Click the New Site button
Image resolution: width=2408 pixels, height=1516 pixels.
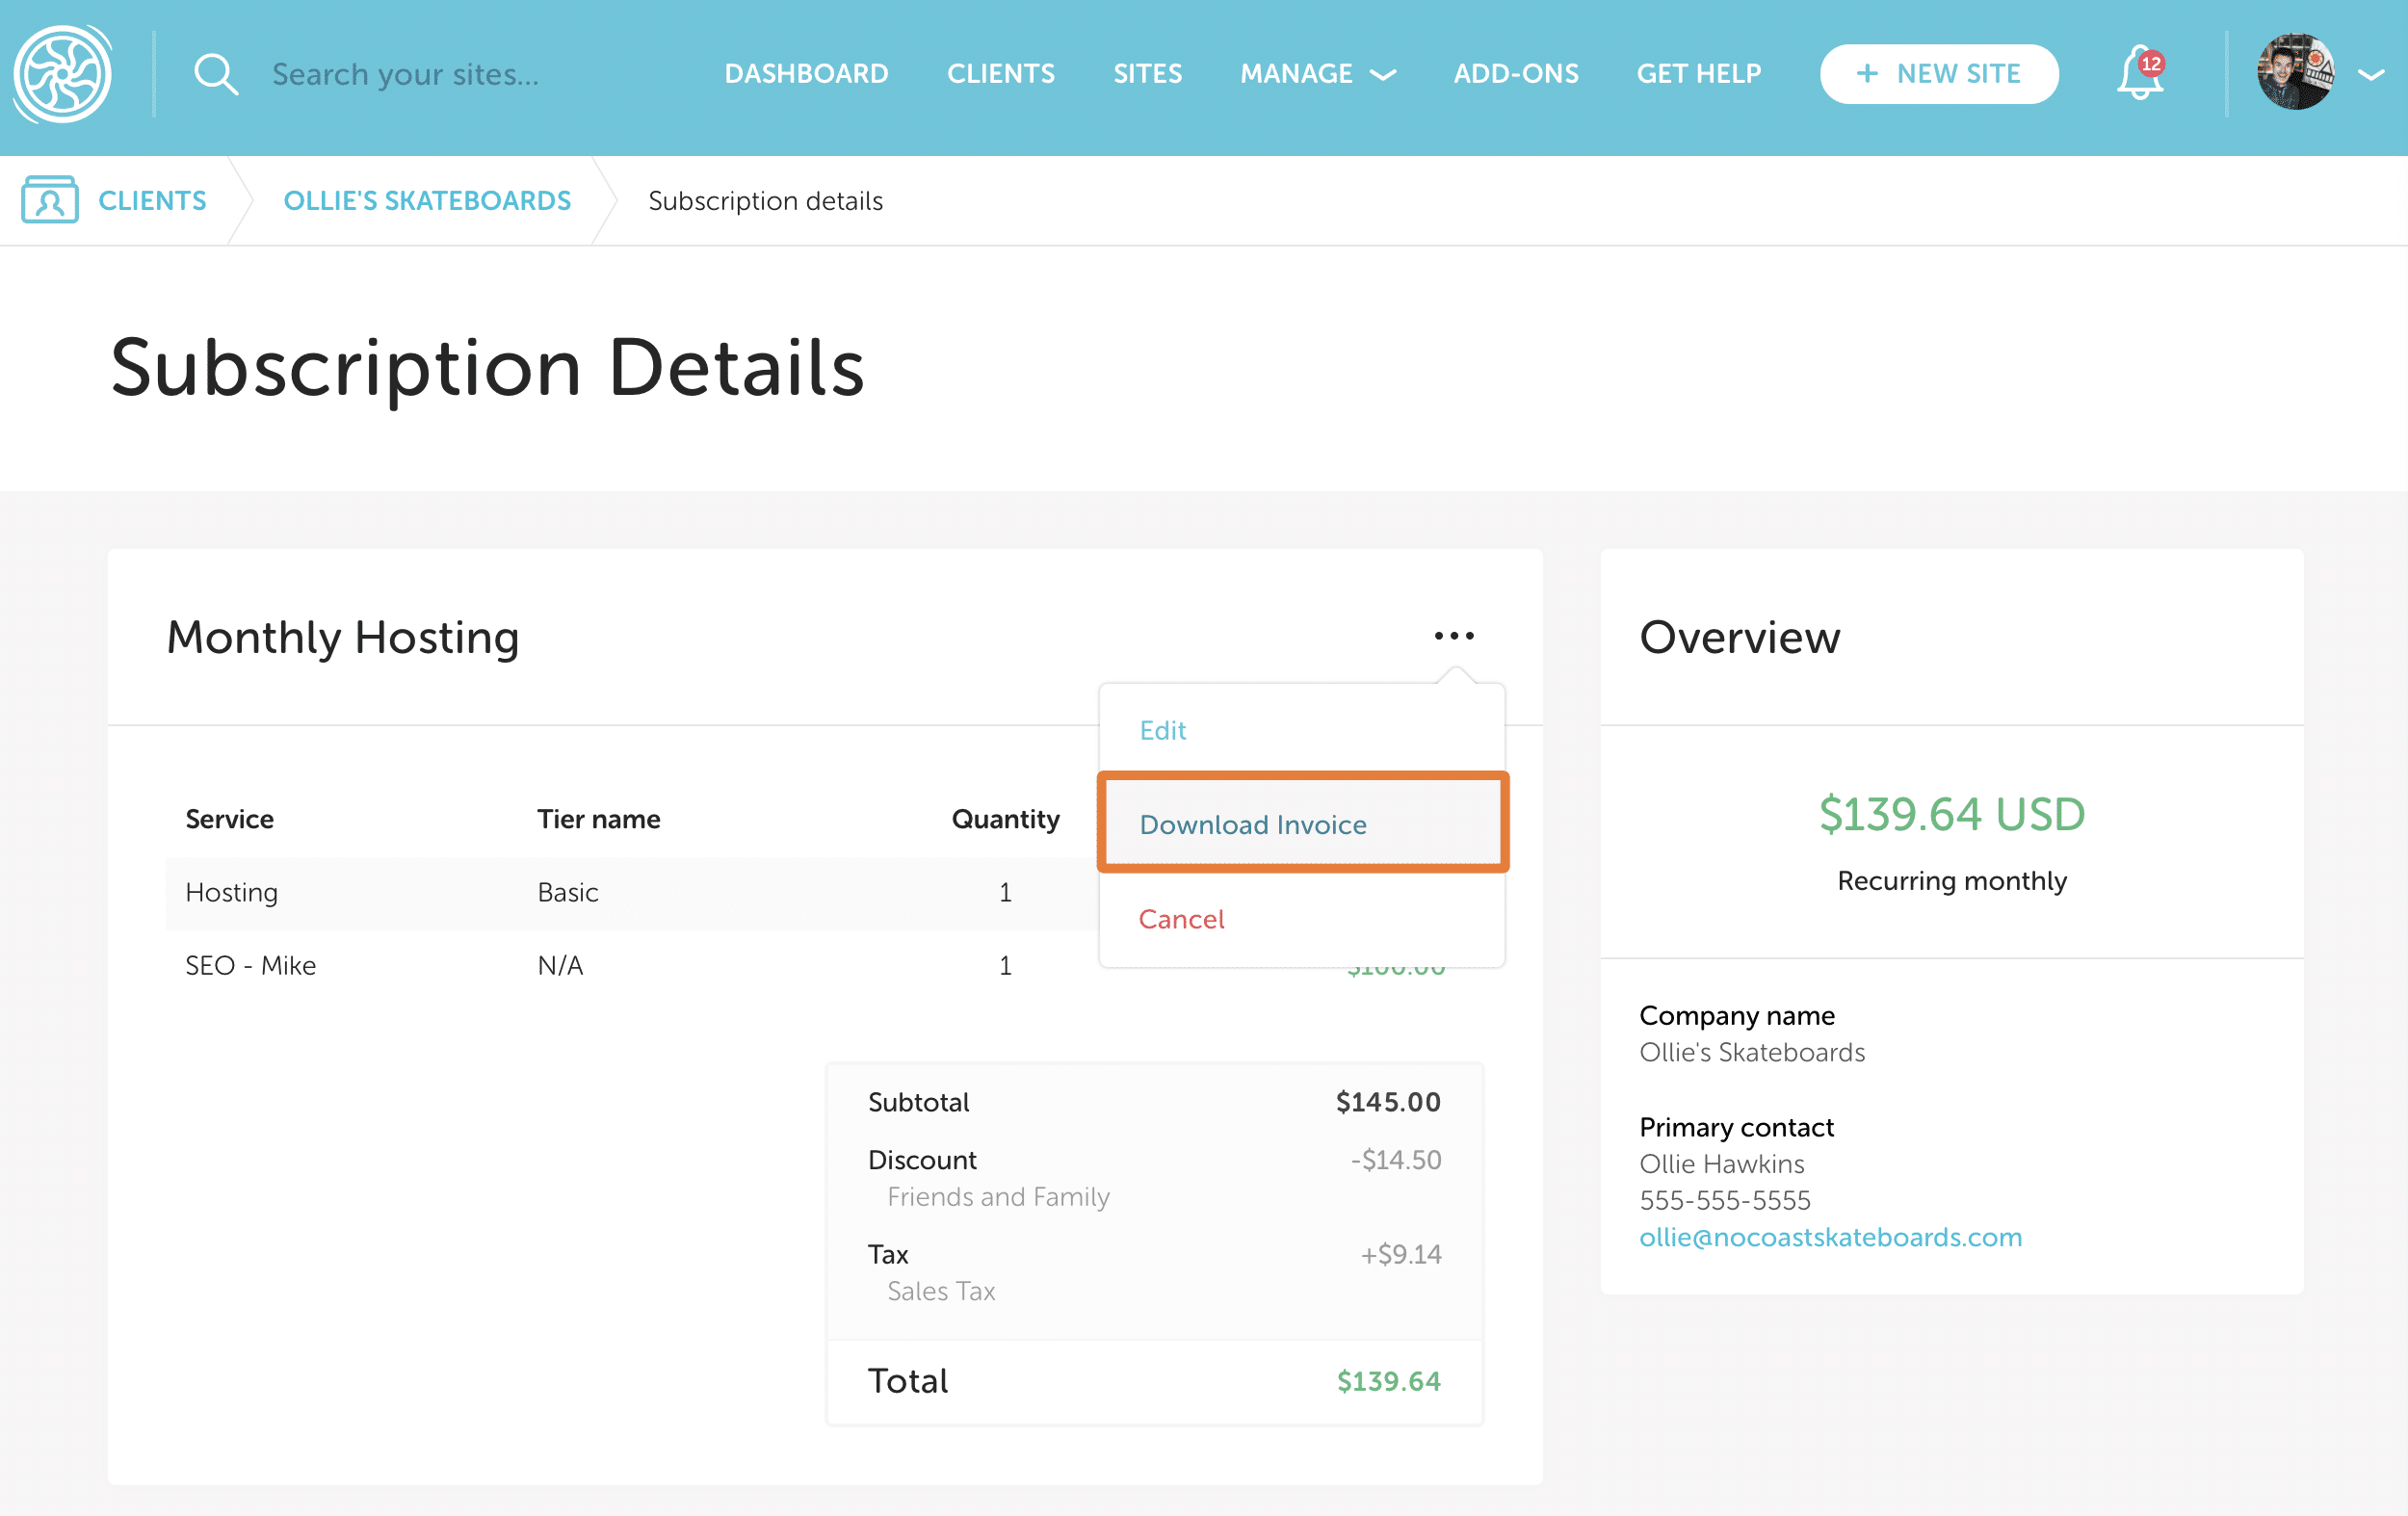pos(1938,74)
